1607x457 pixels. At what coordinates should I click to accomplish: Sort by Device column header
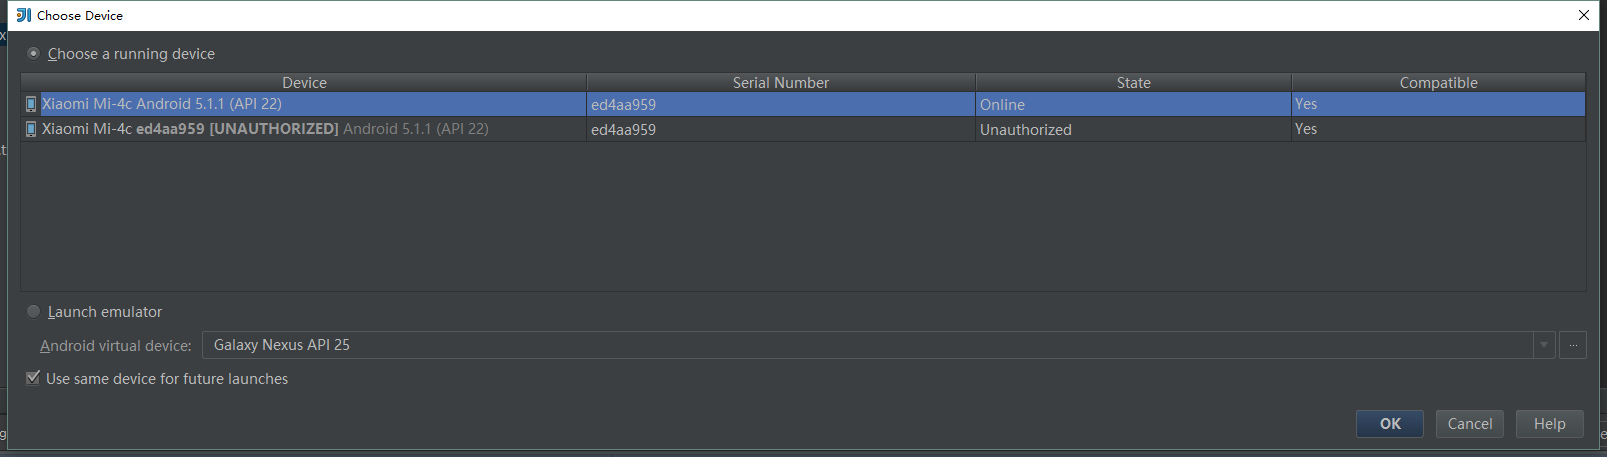point(304,83)
